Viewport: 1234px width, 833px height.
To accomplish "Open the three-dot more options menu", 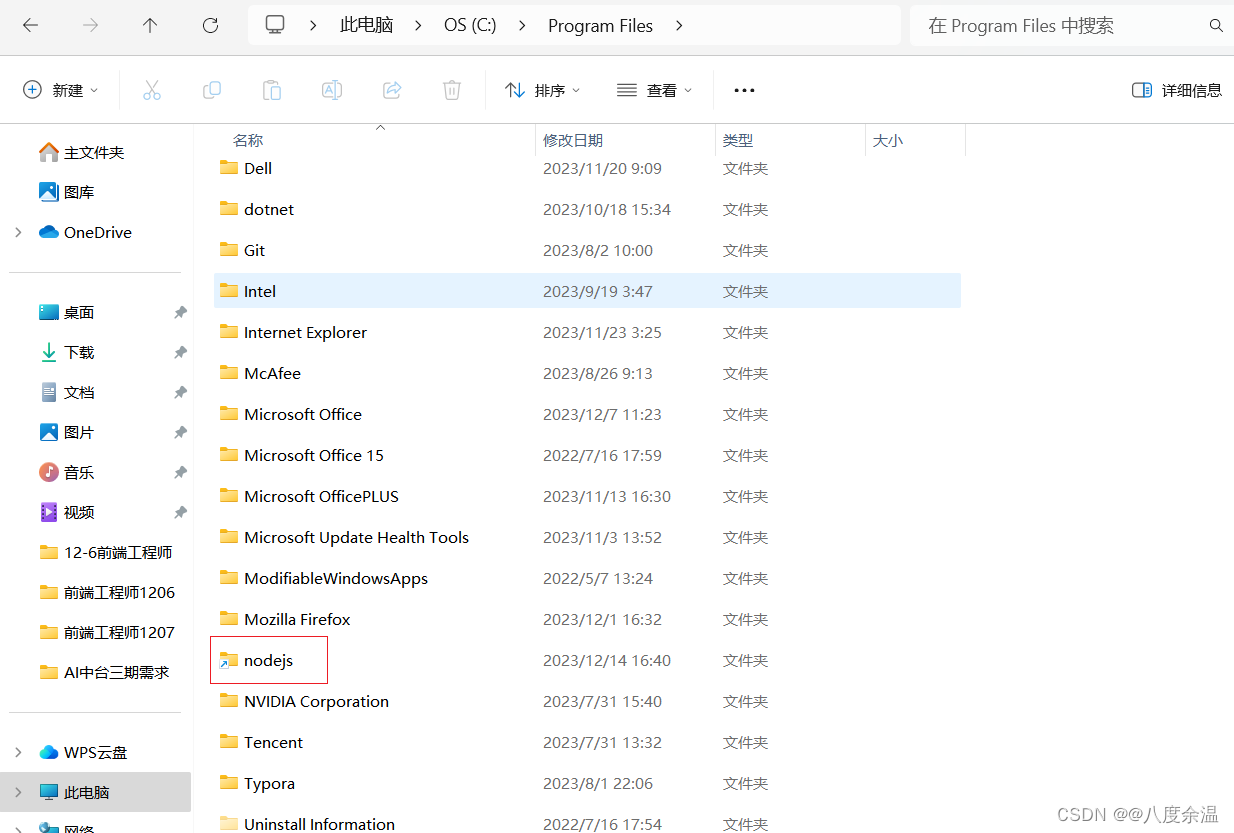I will [x=744, y=90].
